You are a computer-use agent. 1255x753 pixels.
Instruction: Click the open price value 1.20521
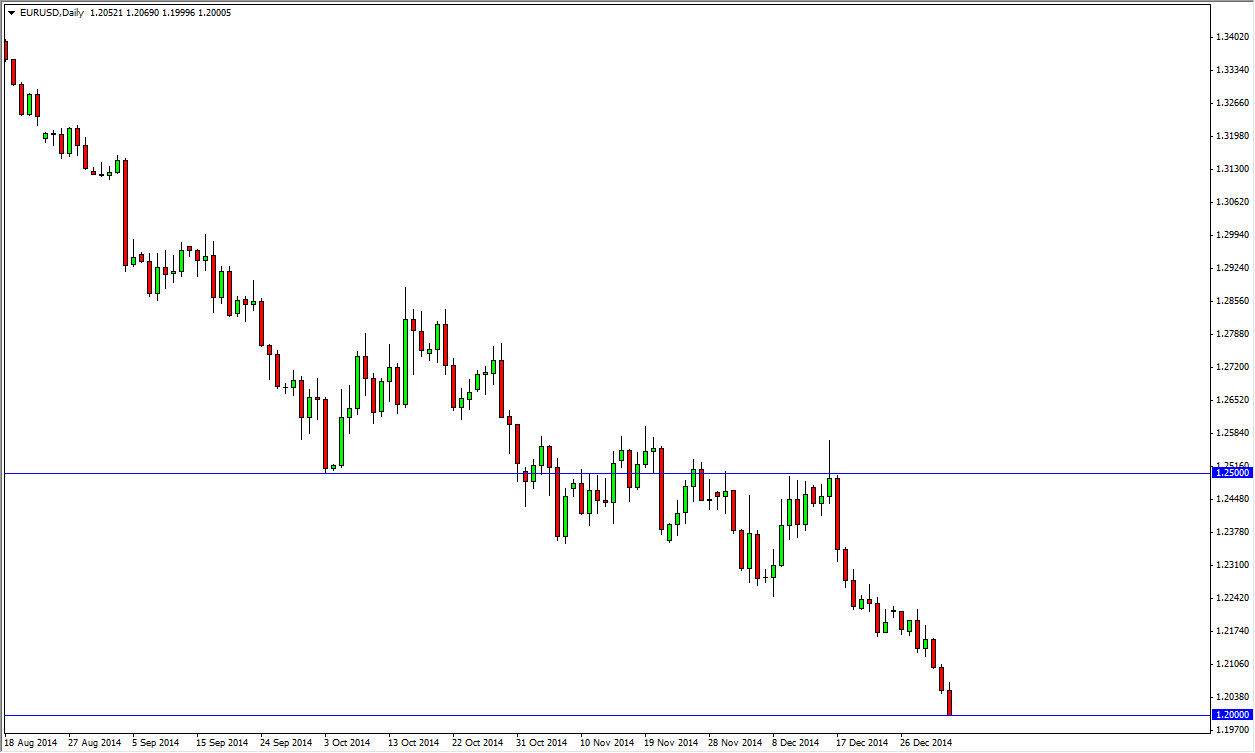pyautogui.click(x=107, y=12)
